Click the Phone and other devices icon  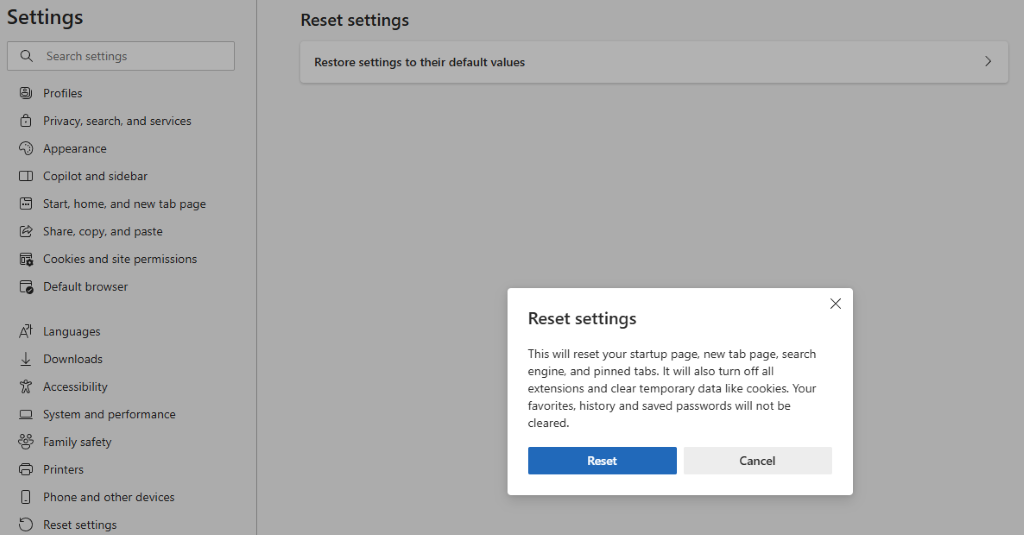(25, 497)
